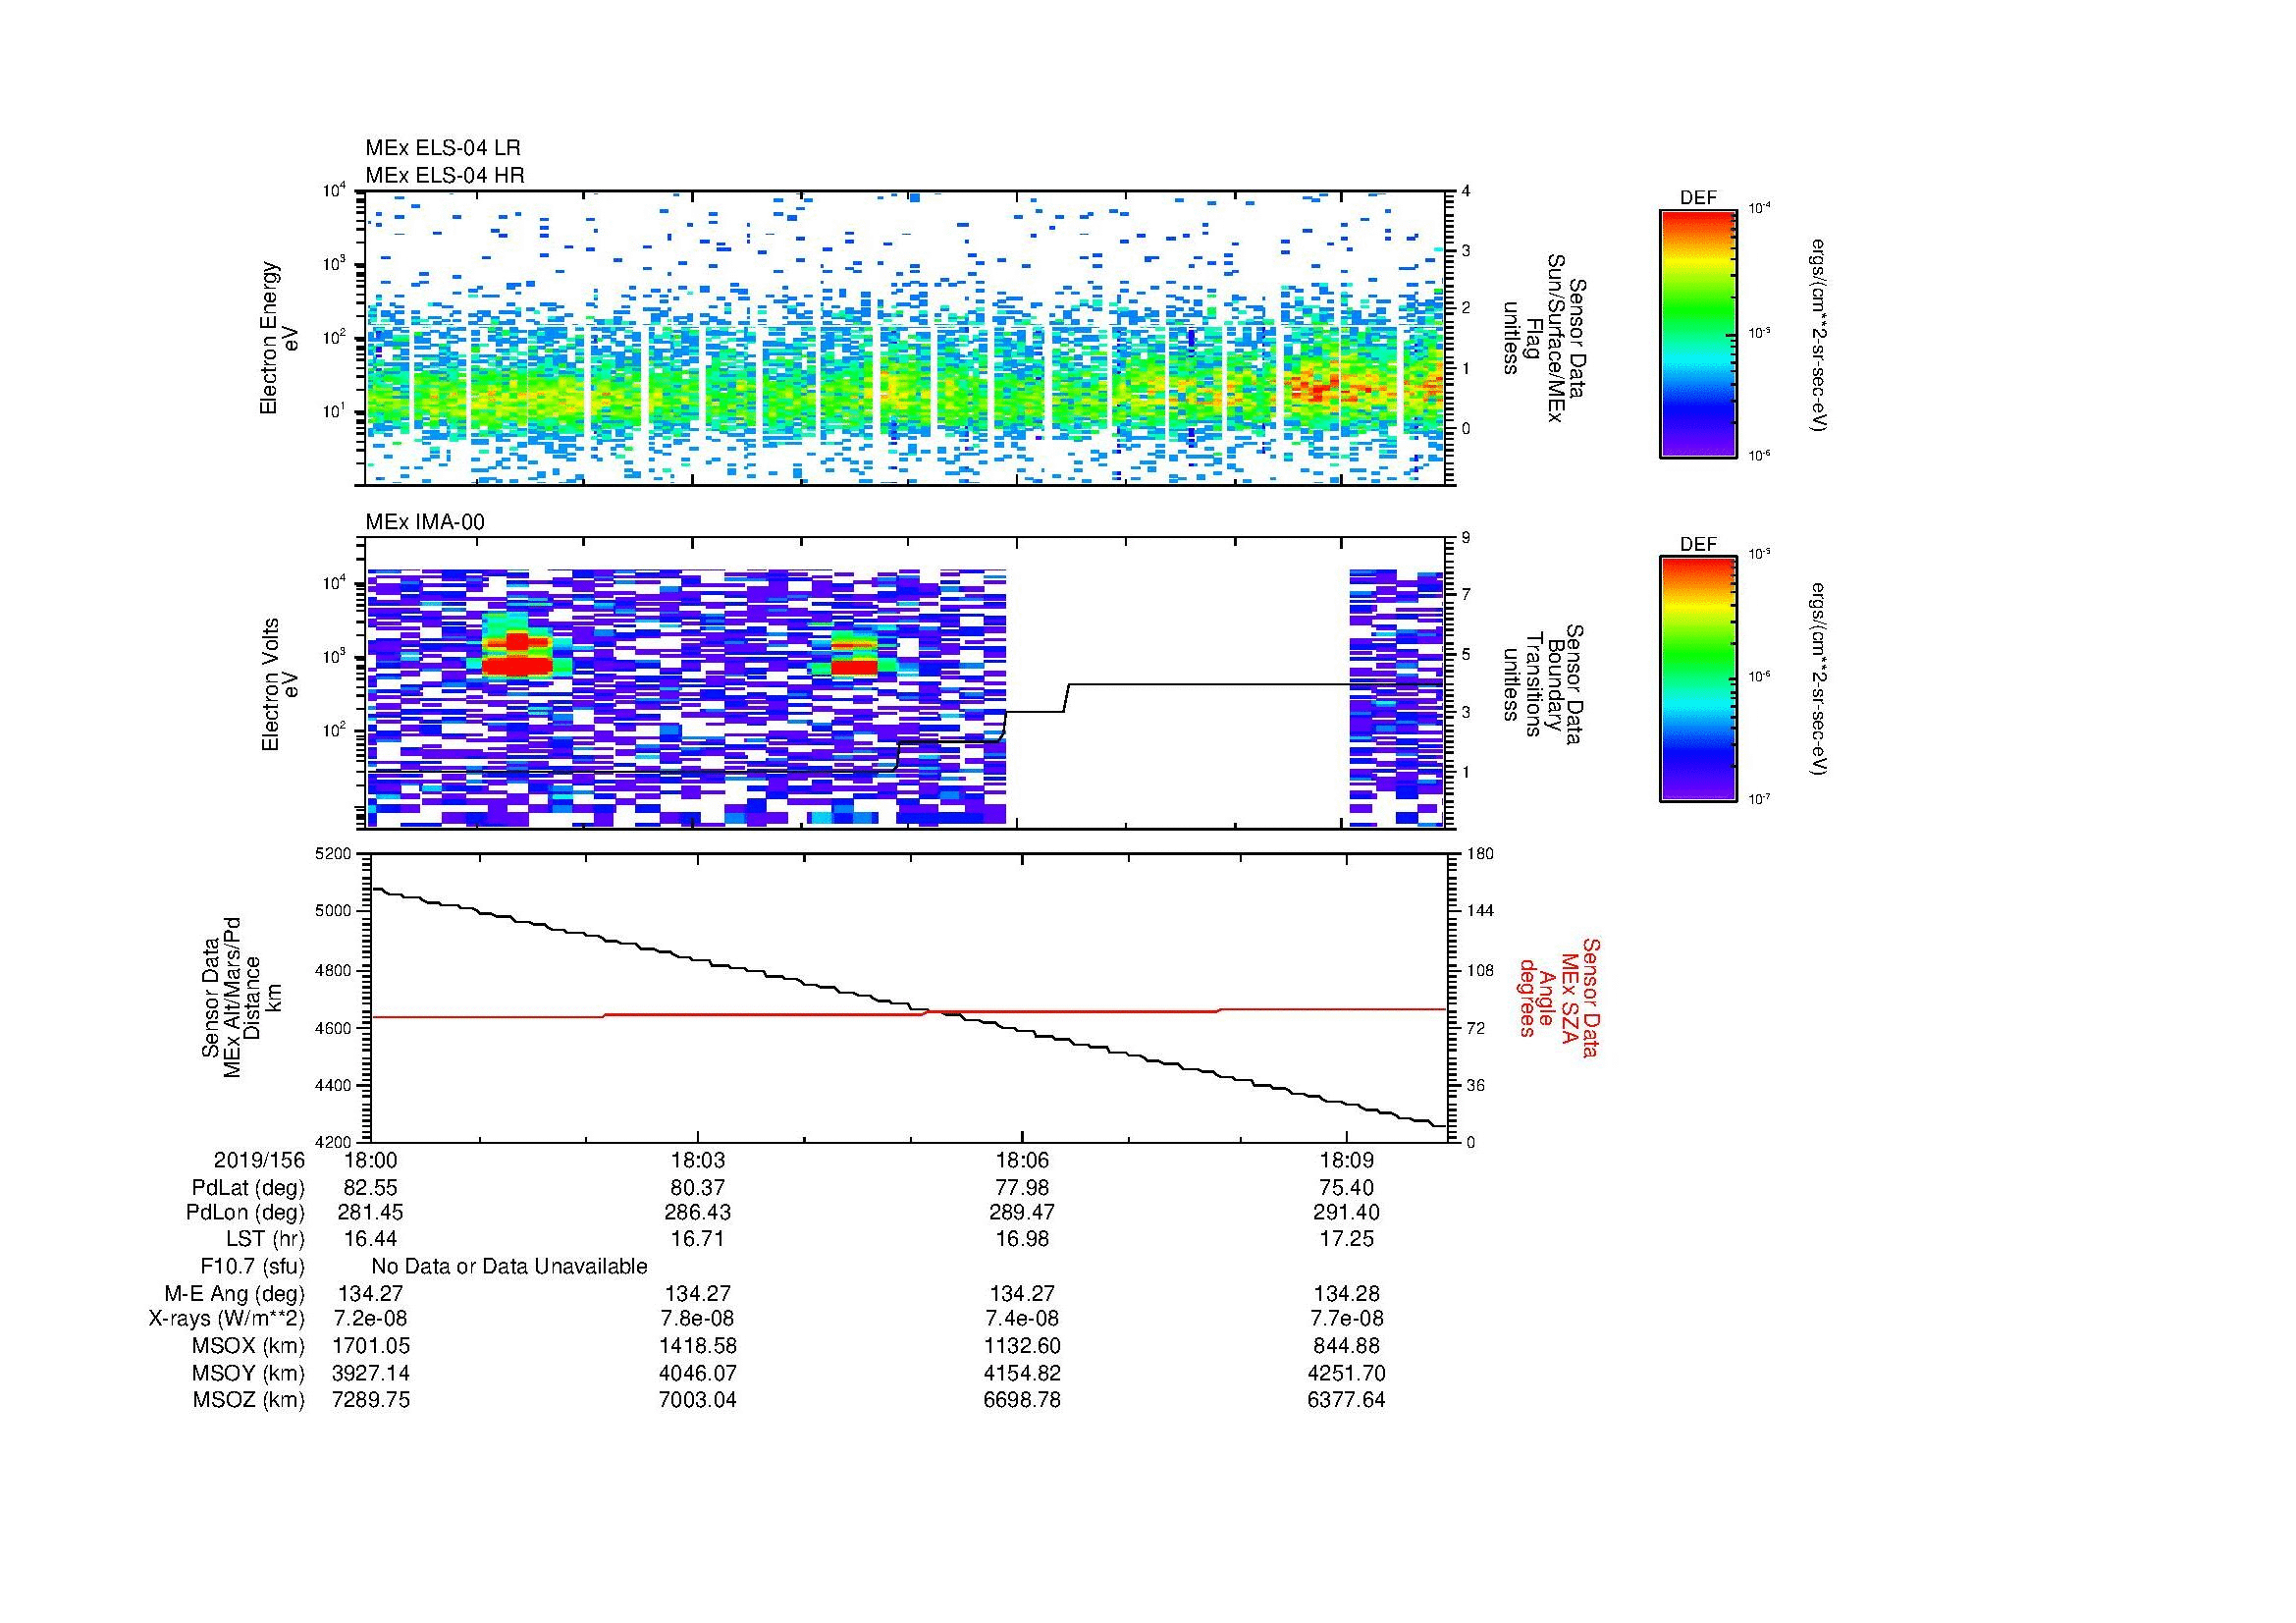The image size is (2296, 1623).
Task: Click the X-rays value 7.7e-08
Action: (x=1347, y=1319)
